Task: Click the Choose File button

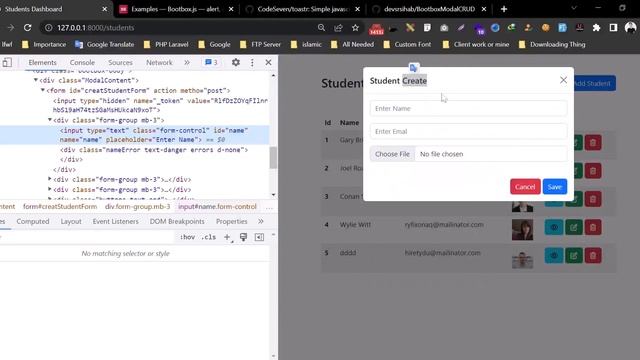Action: coord(392,154)
